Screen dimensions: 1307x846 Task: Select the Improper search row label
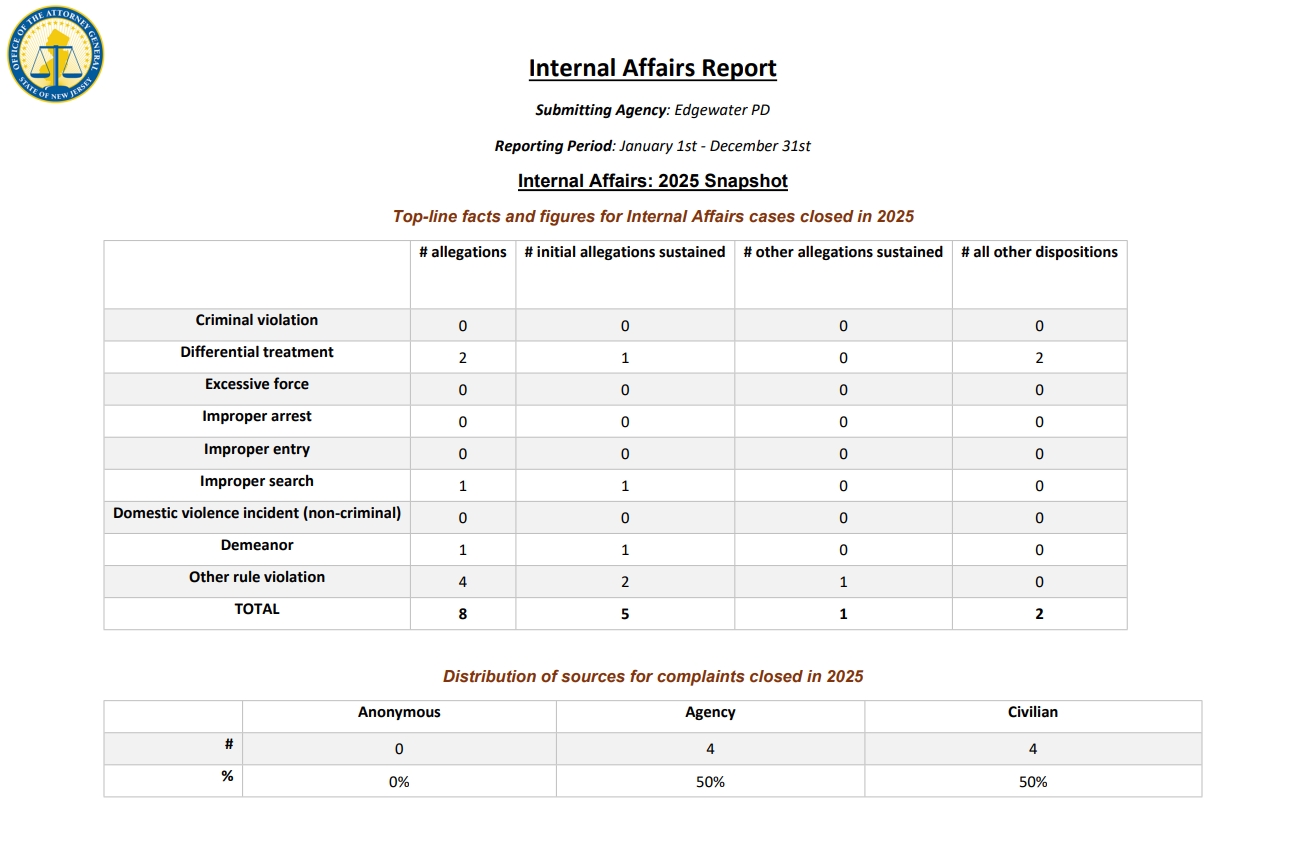tap(257, 481)
